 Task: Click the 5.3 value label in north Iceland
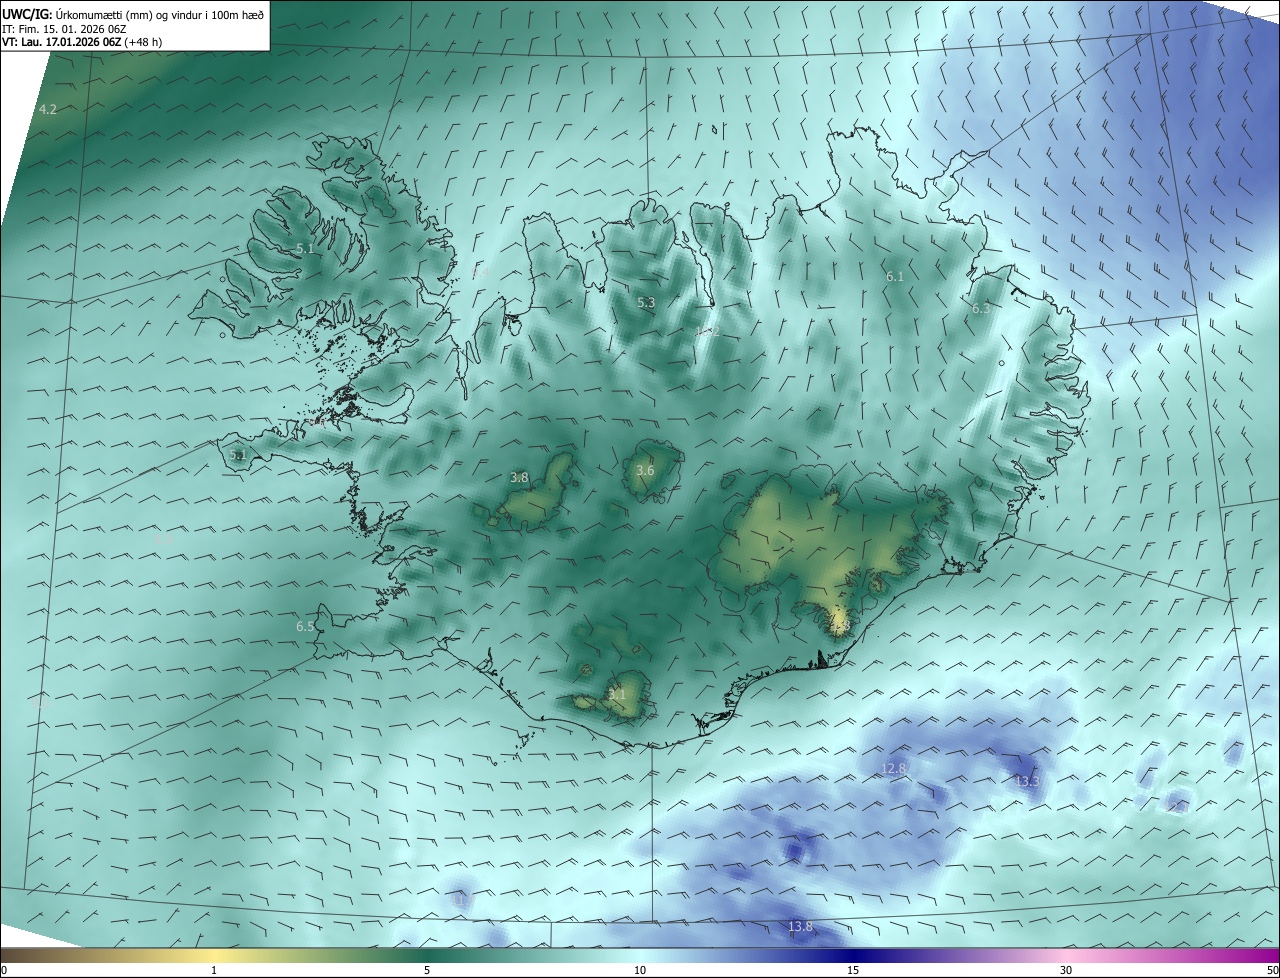[646, 302]
